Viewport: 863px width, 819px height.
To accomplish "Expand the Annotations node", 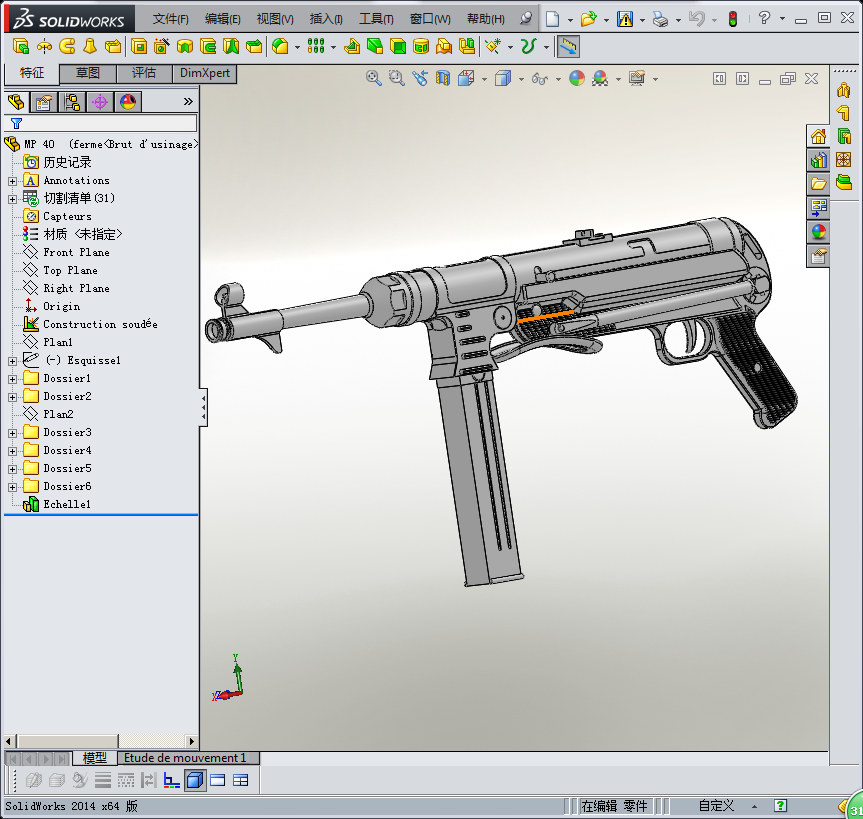I will (12, 181).
